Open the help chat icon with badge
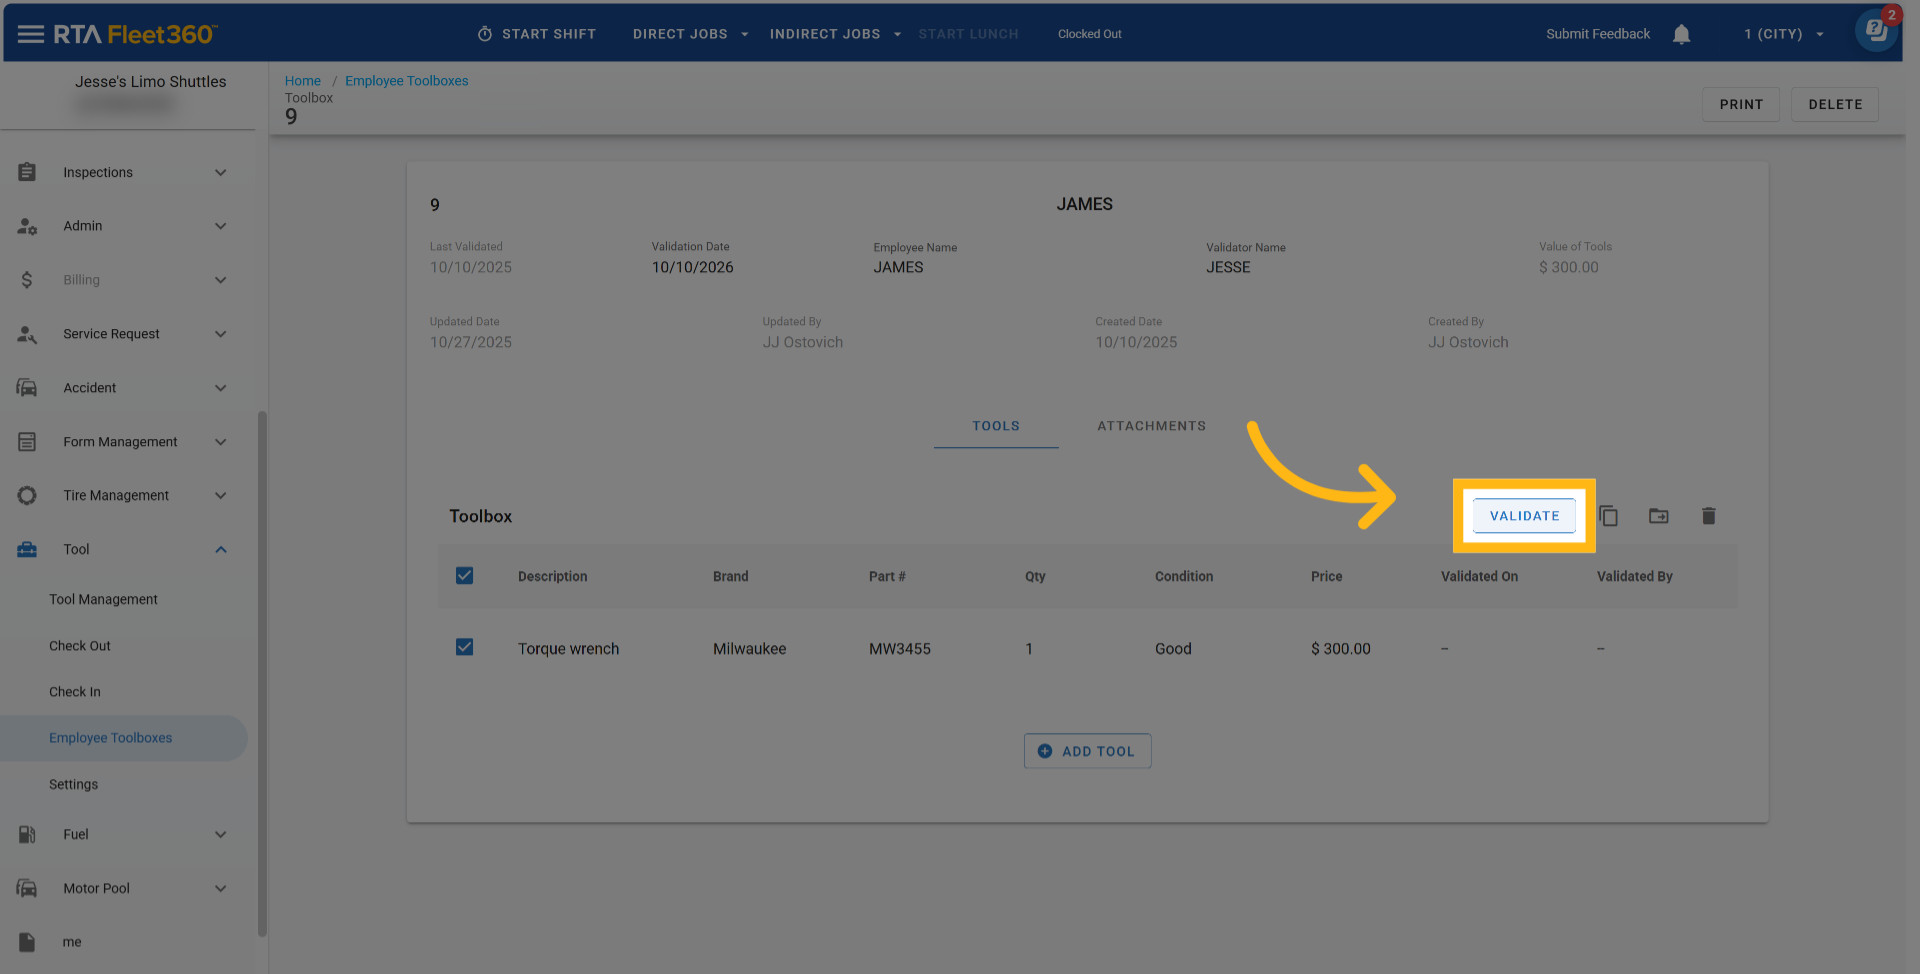 pyautogui.click(x=1876, y=30)
